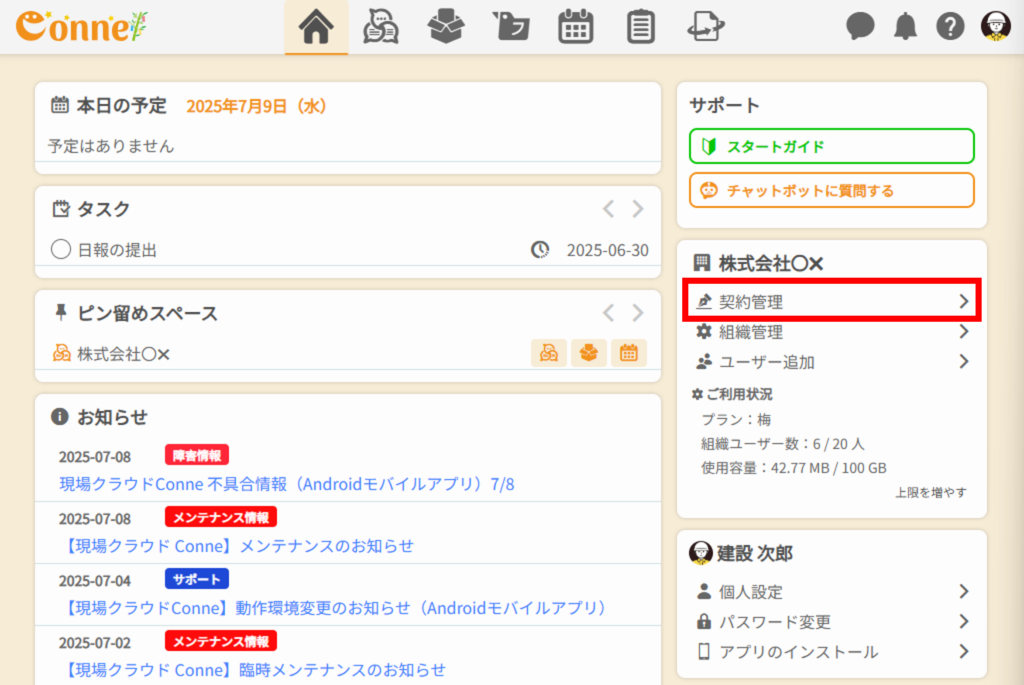Expand 契約管理 with its chevron arrow

coord(963,301)
